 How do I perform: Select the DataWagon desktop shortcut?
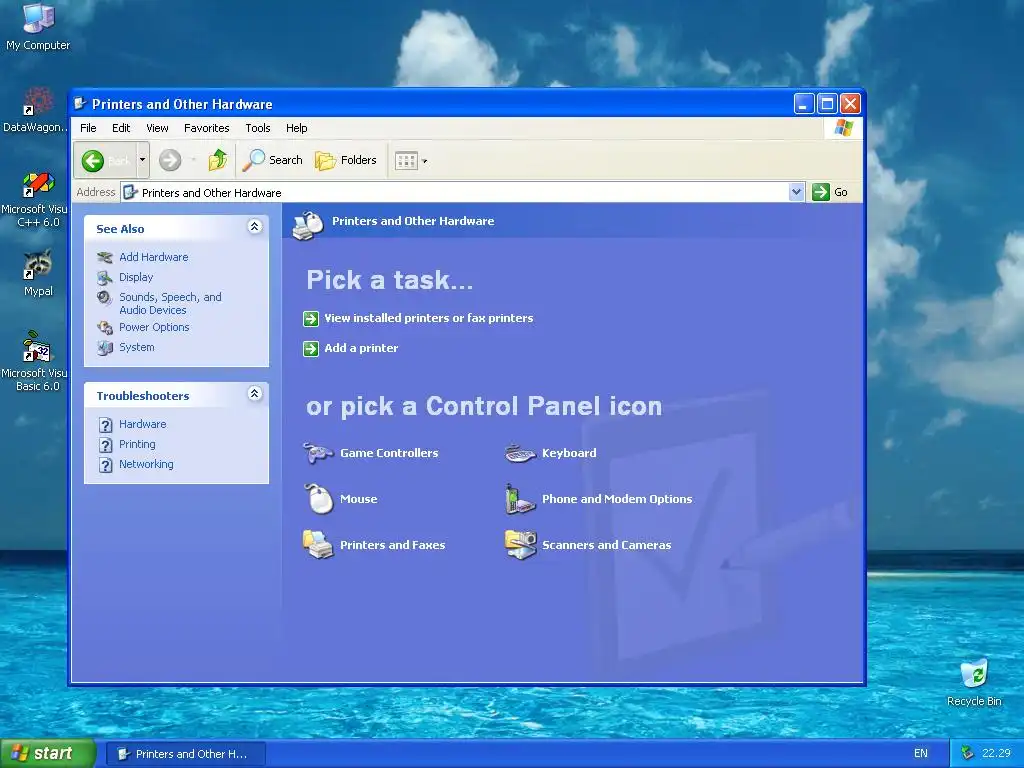click(x=36, y=110)
